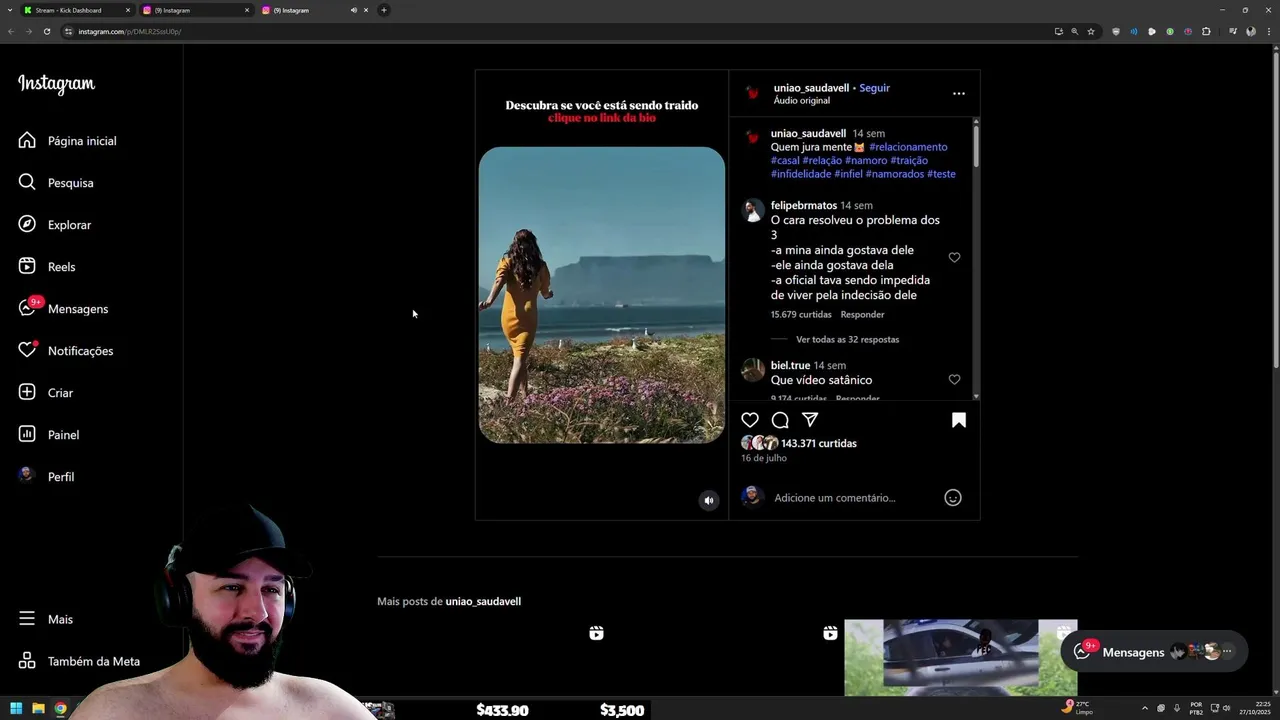Open Página inicial in Instagram sidebar
This screenshot has width=1280, height=720.
[68, 141]
